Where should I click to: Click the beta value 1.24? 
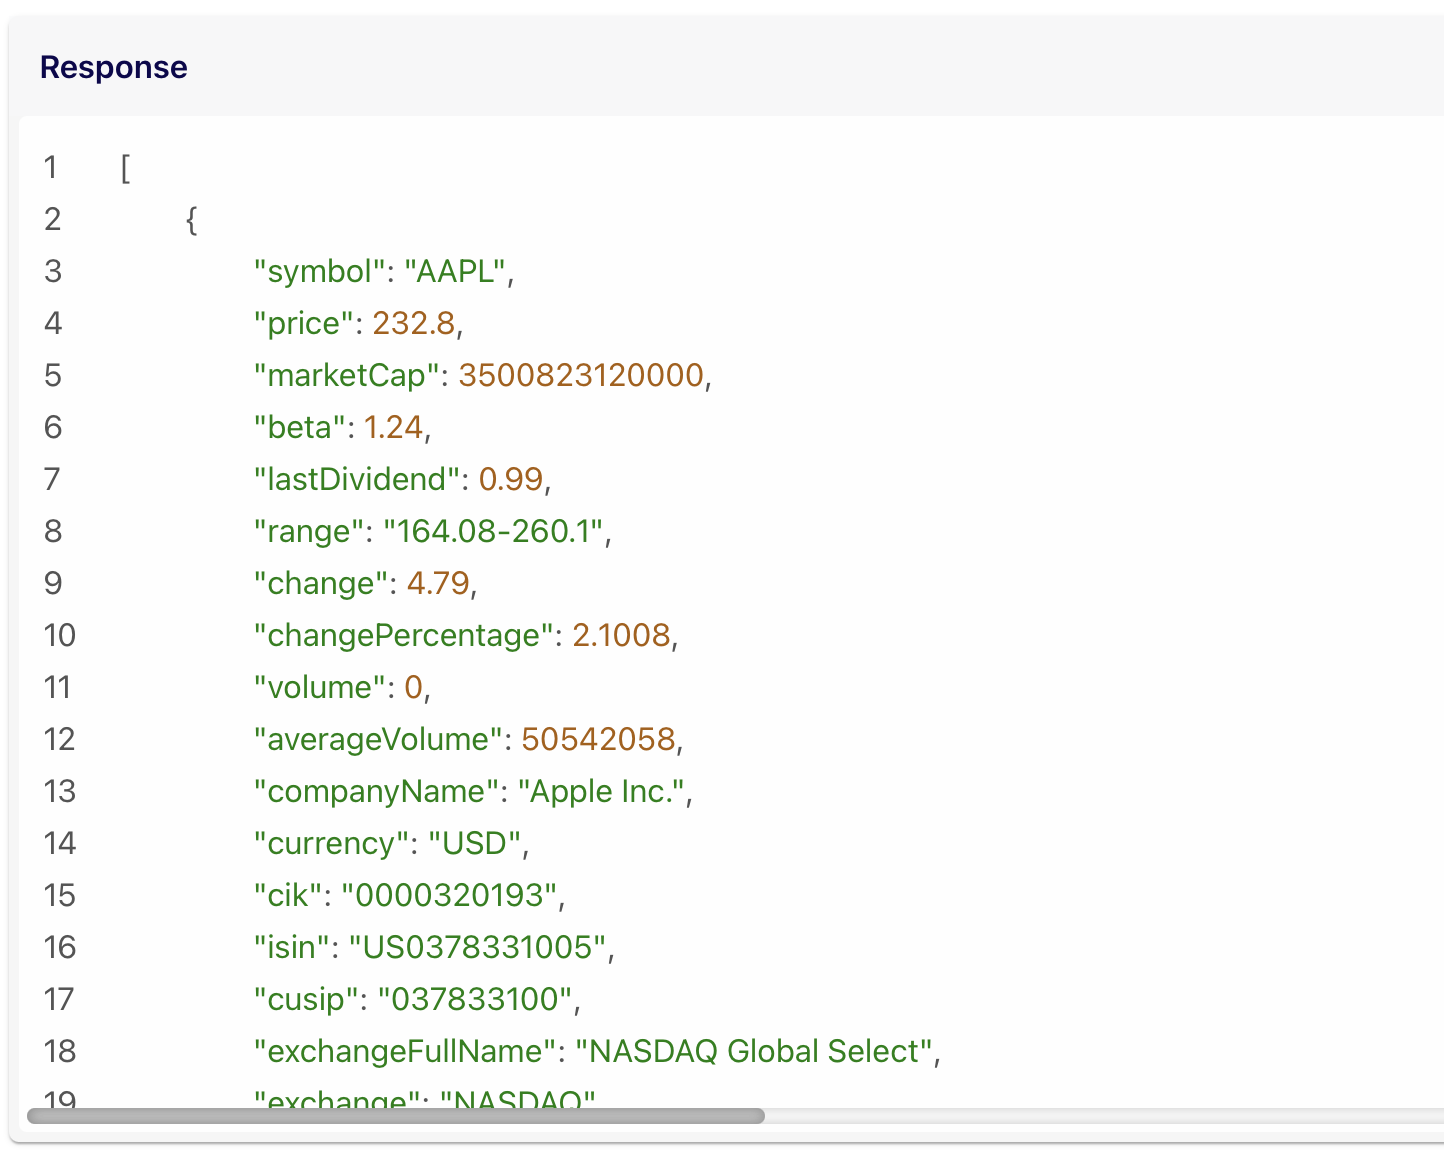coord(393,427)
